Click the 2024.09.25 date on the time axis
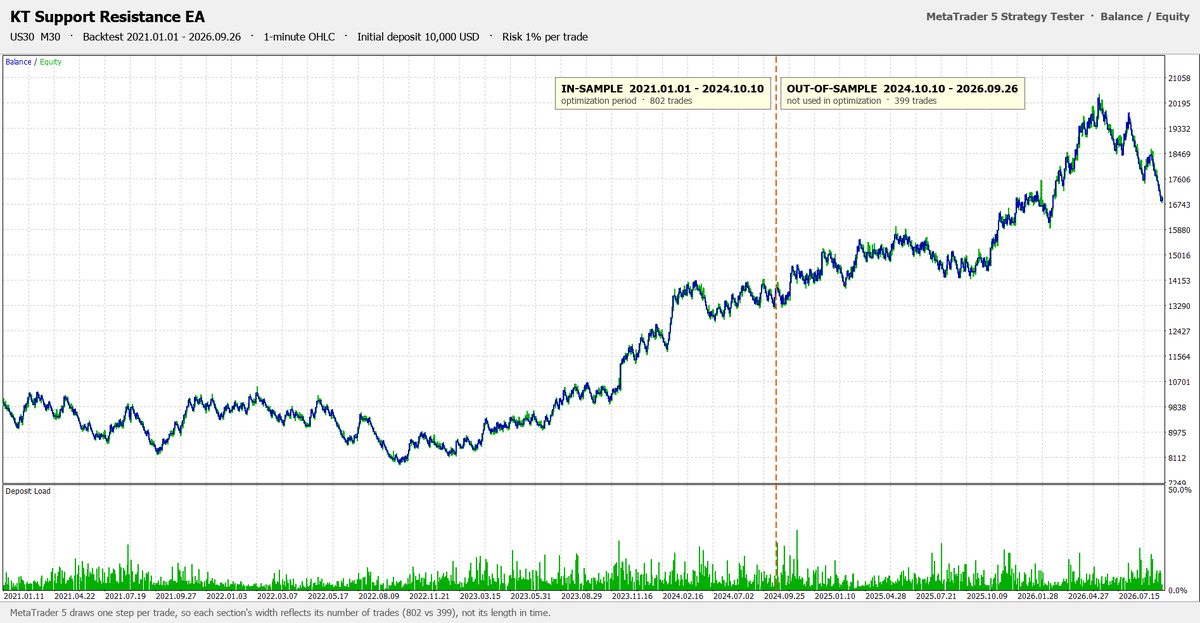 coord(786,596)
